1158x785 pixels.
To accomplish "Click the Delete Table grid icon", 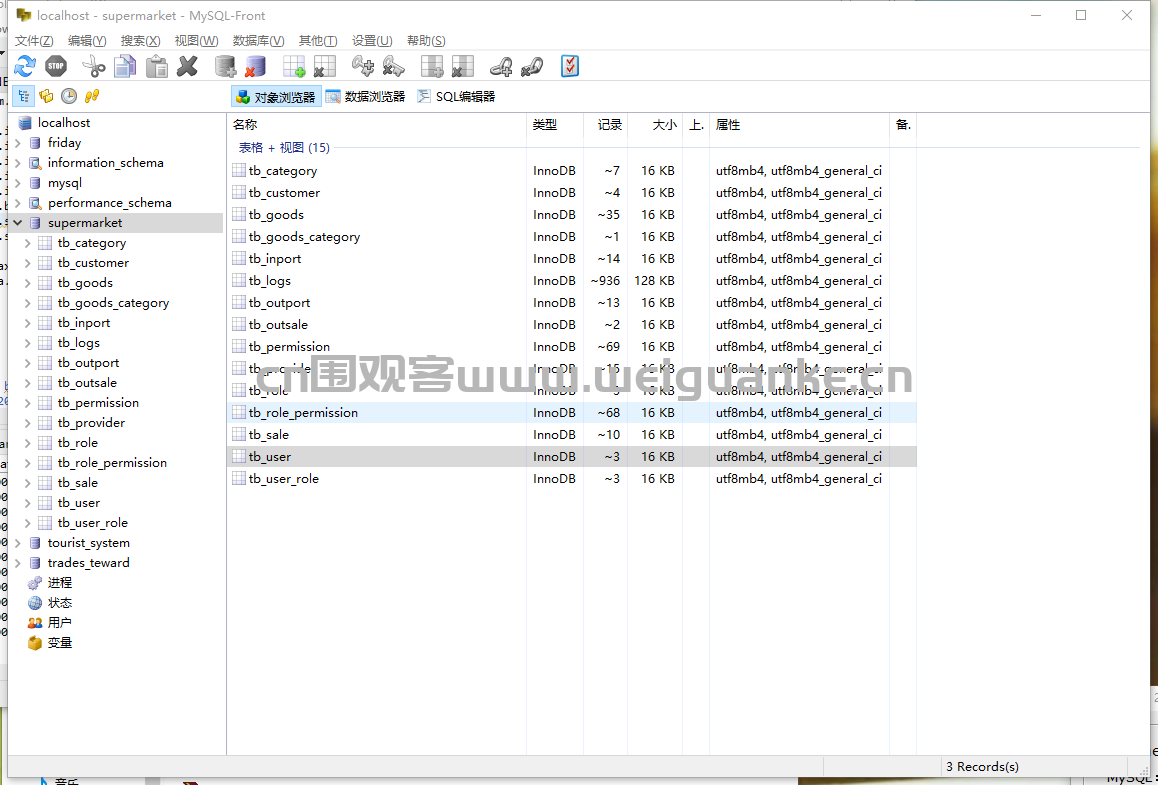I will 324,66.
